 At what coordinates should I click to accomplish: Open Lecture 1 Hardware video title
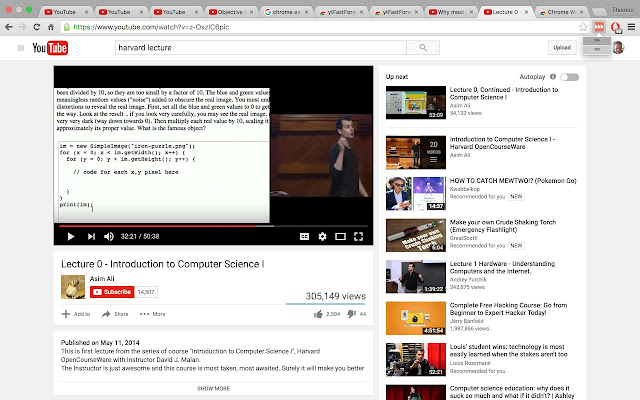(x=502, y=267)
